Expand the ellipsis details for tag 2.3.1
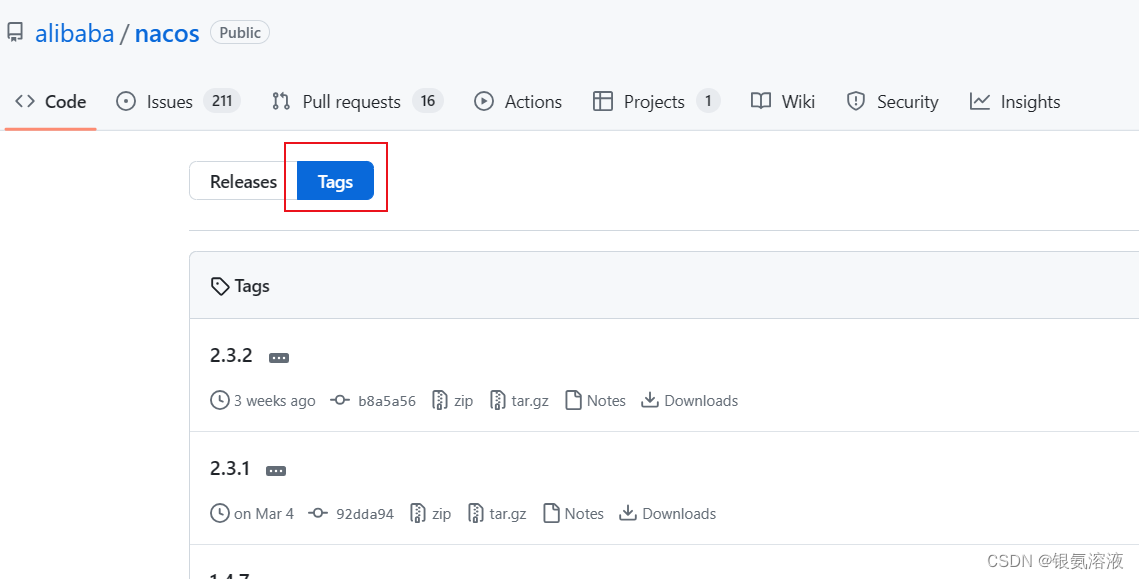 276,471
